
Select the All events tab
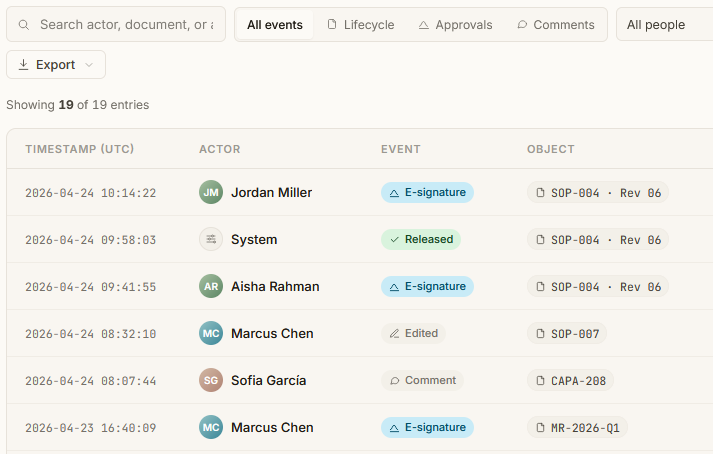point(275,25)
